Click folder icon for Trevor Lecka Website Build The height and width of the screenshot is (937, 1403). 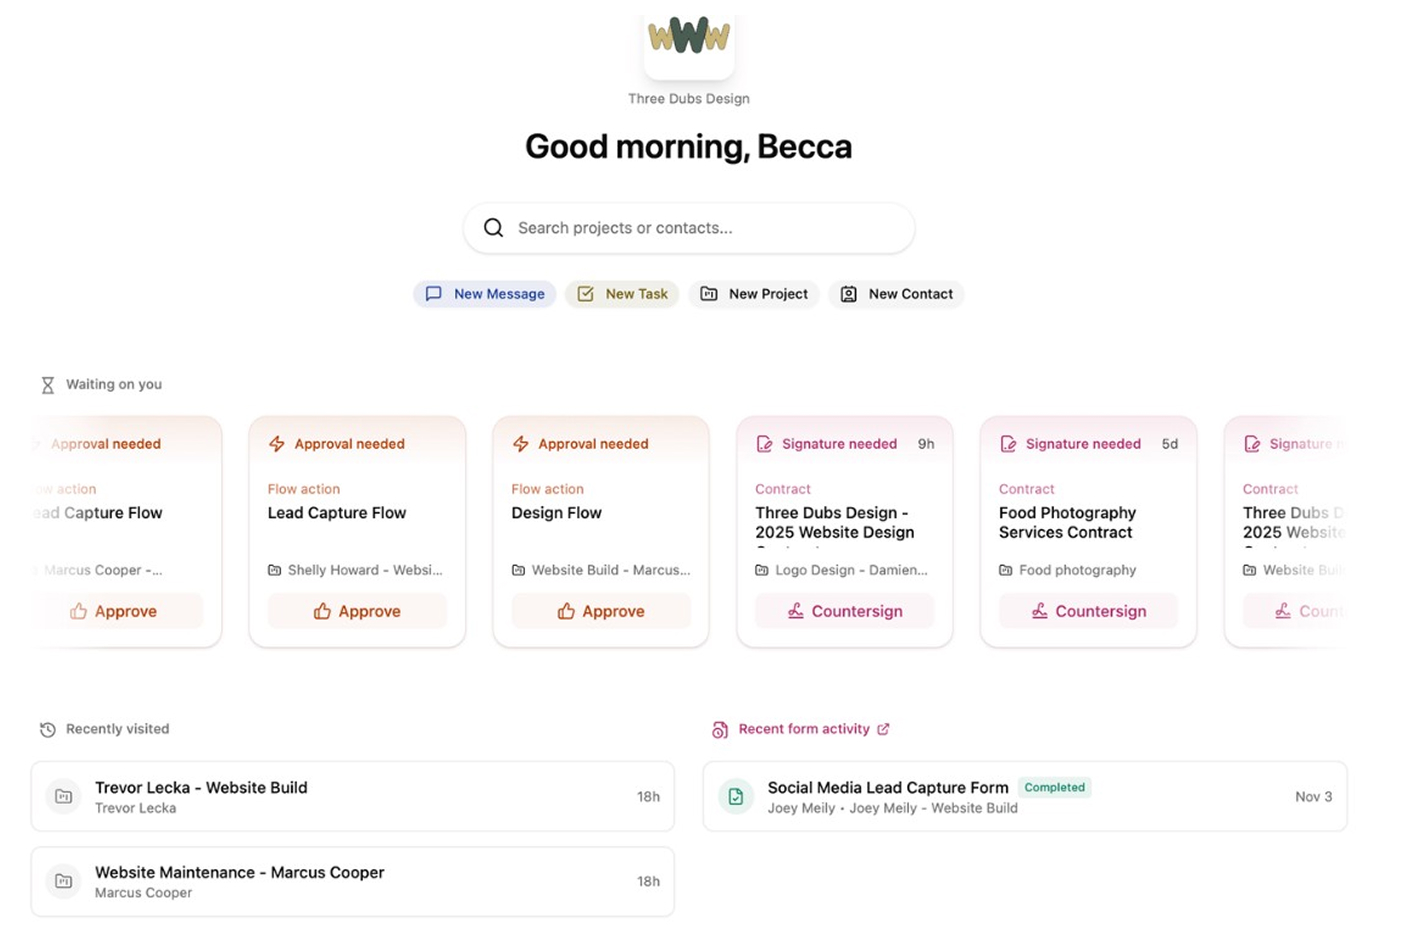(64, 797)
